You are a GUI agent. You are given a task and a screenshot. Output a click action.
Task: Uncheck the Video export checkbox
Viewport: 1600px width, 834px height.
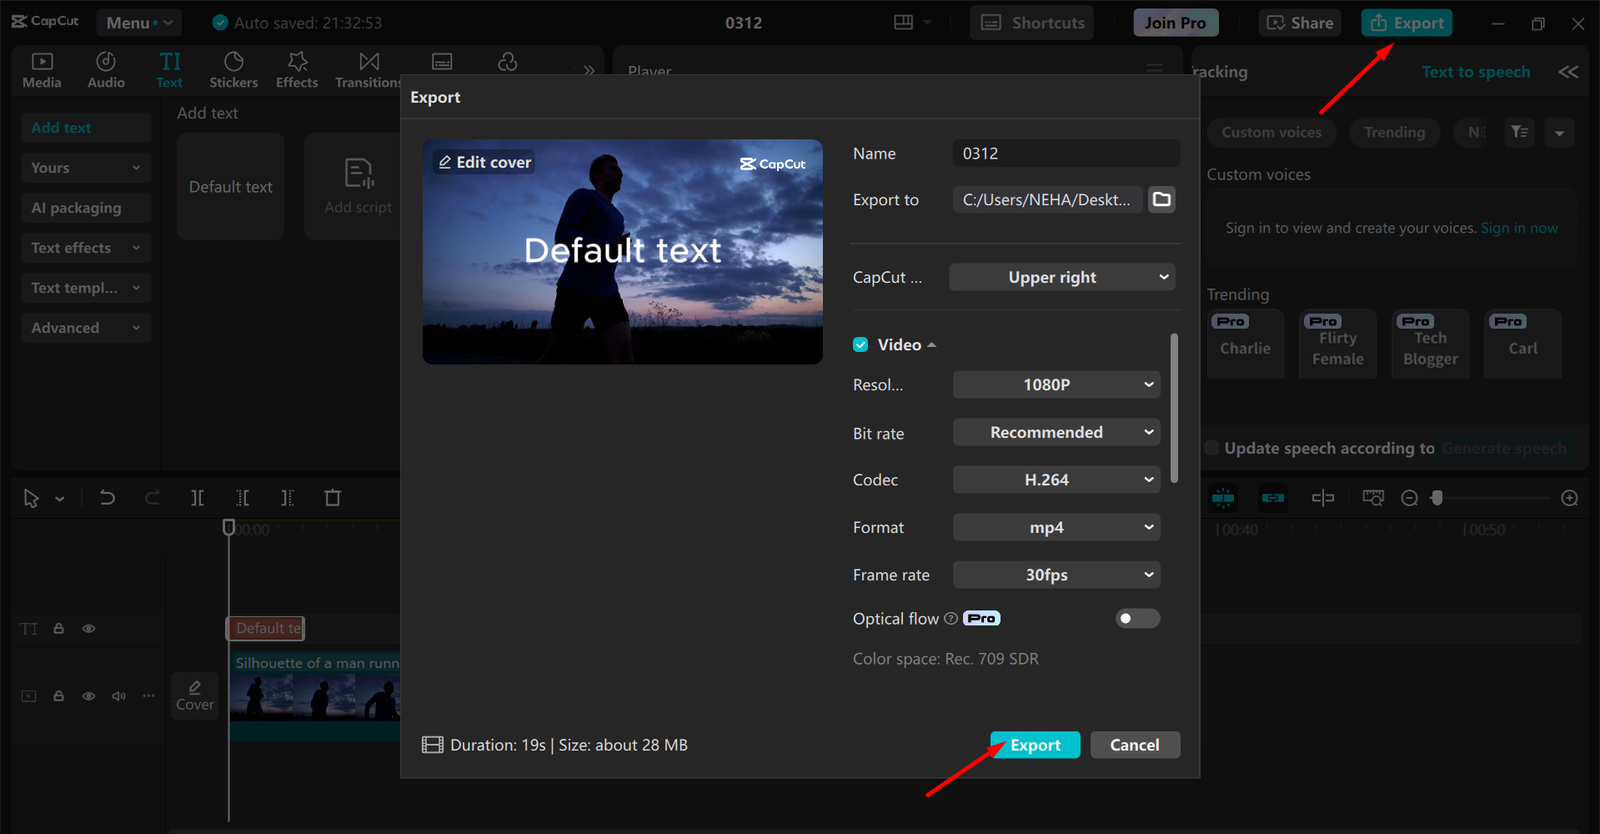pyautogui.click(x=860, y=345)
